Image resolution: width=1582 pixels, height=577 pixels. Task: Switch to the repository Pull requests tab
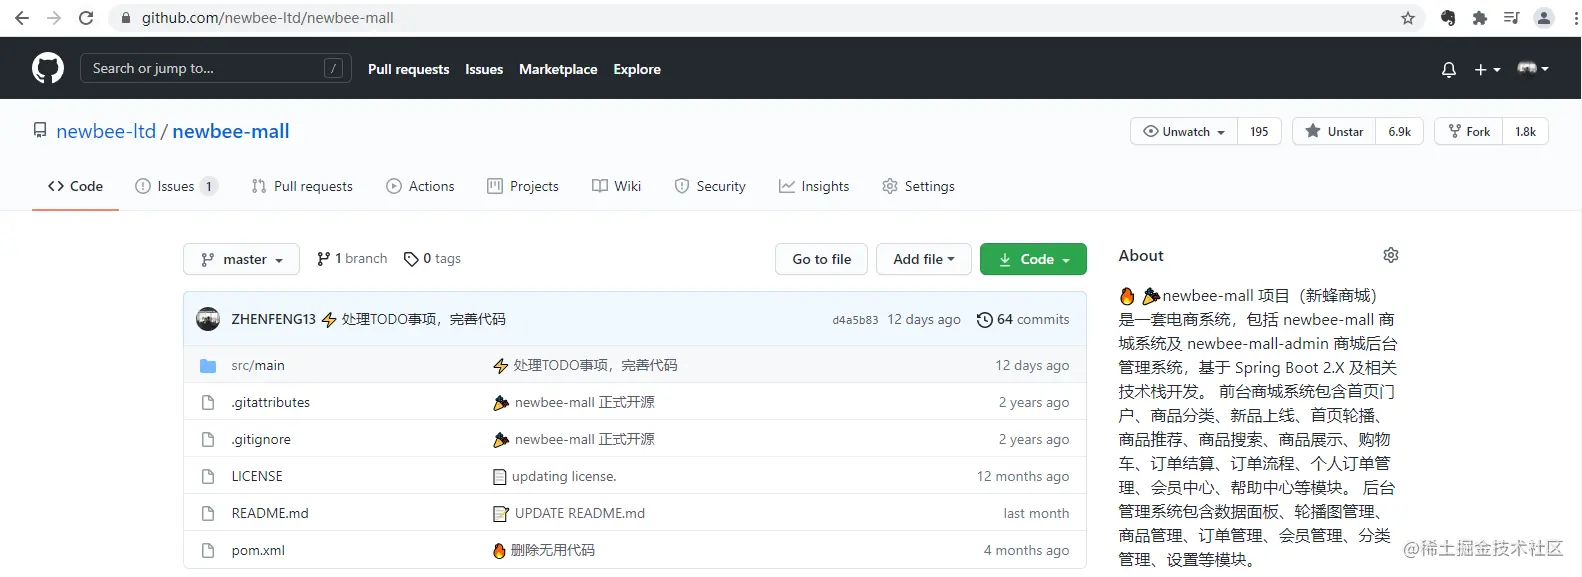coord(302,186)
